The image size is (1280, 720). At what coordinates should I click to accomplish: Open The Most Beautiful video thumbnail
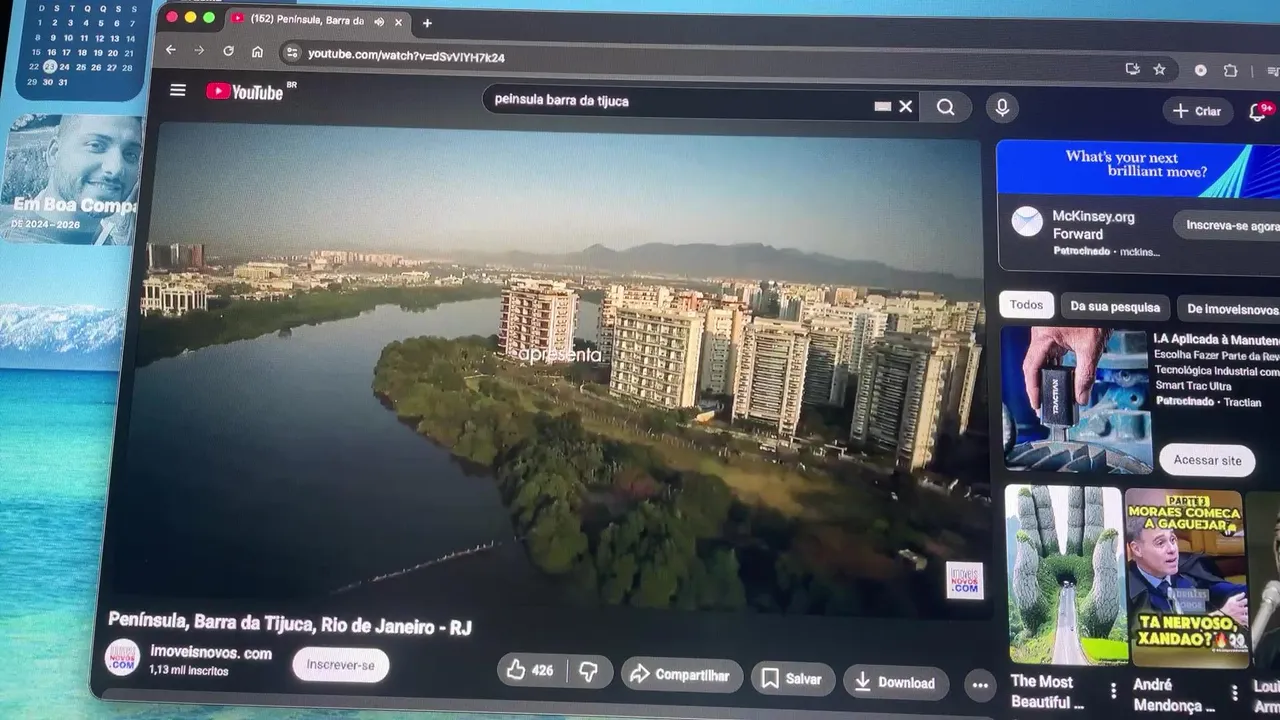(1065, 576)
